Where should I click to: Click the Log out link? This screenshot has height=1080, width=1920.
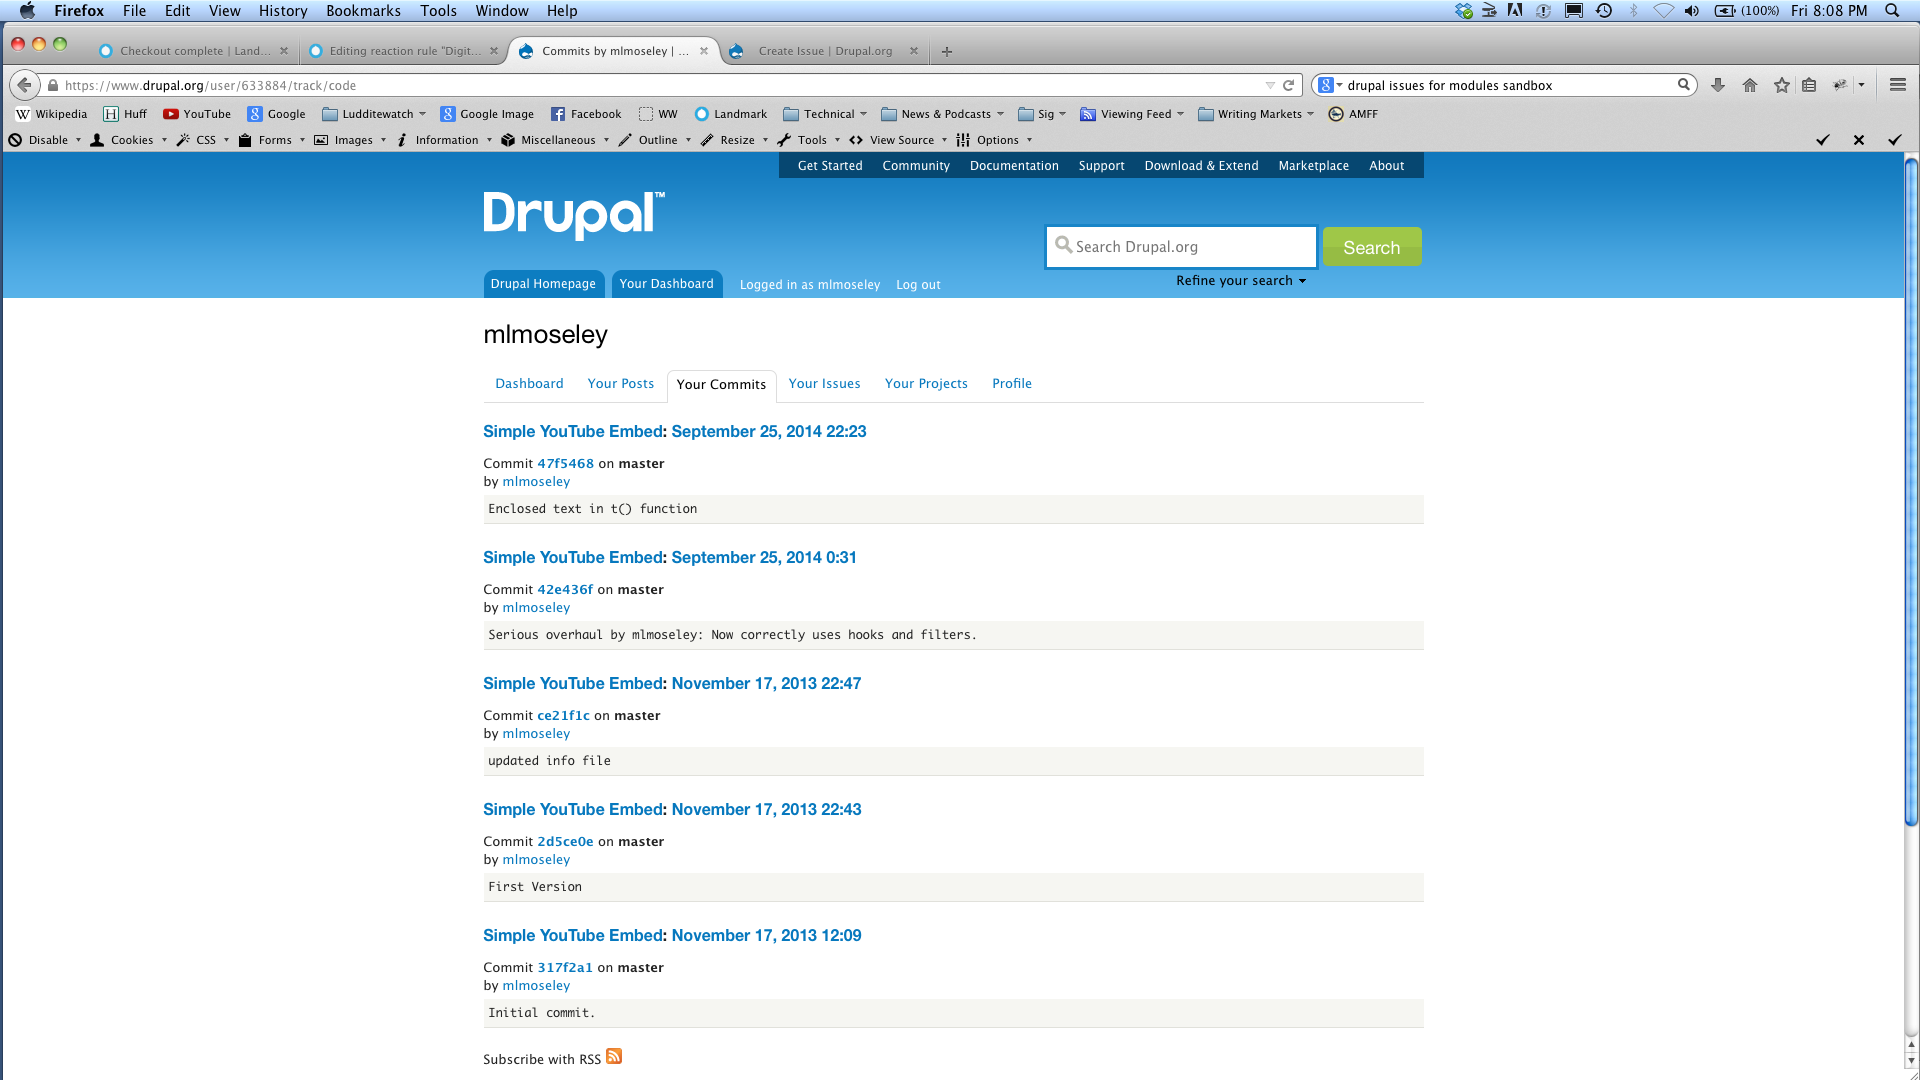pos(918,285)
